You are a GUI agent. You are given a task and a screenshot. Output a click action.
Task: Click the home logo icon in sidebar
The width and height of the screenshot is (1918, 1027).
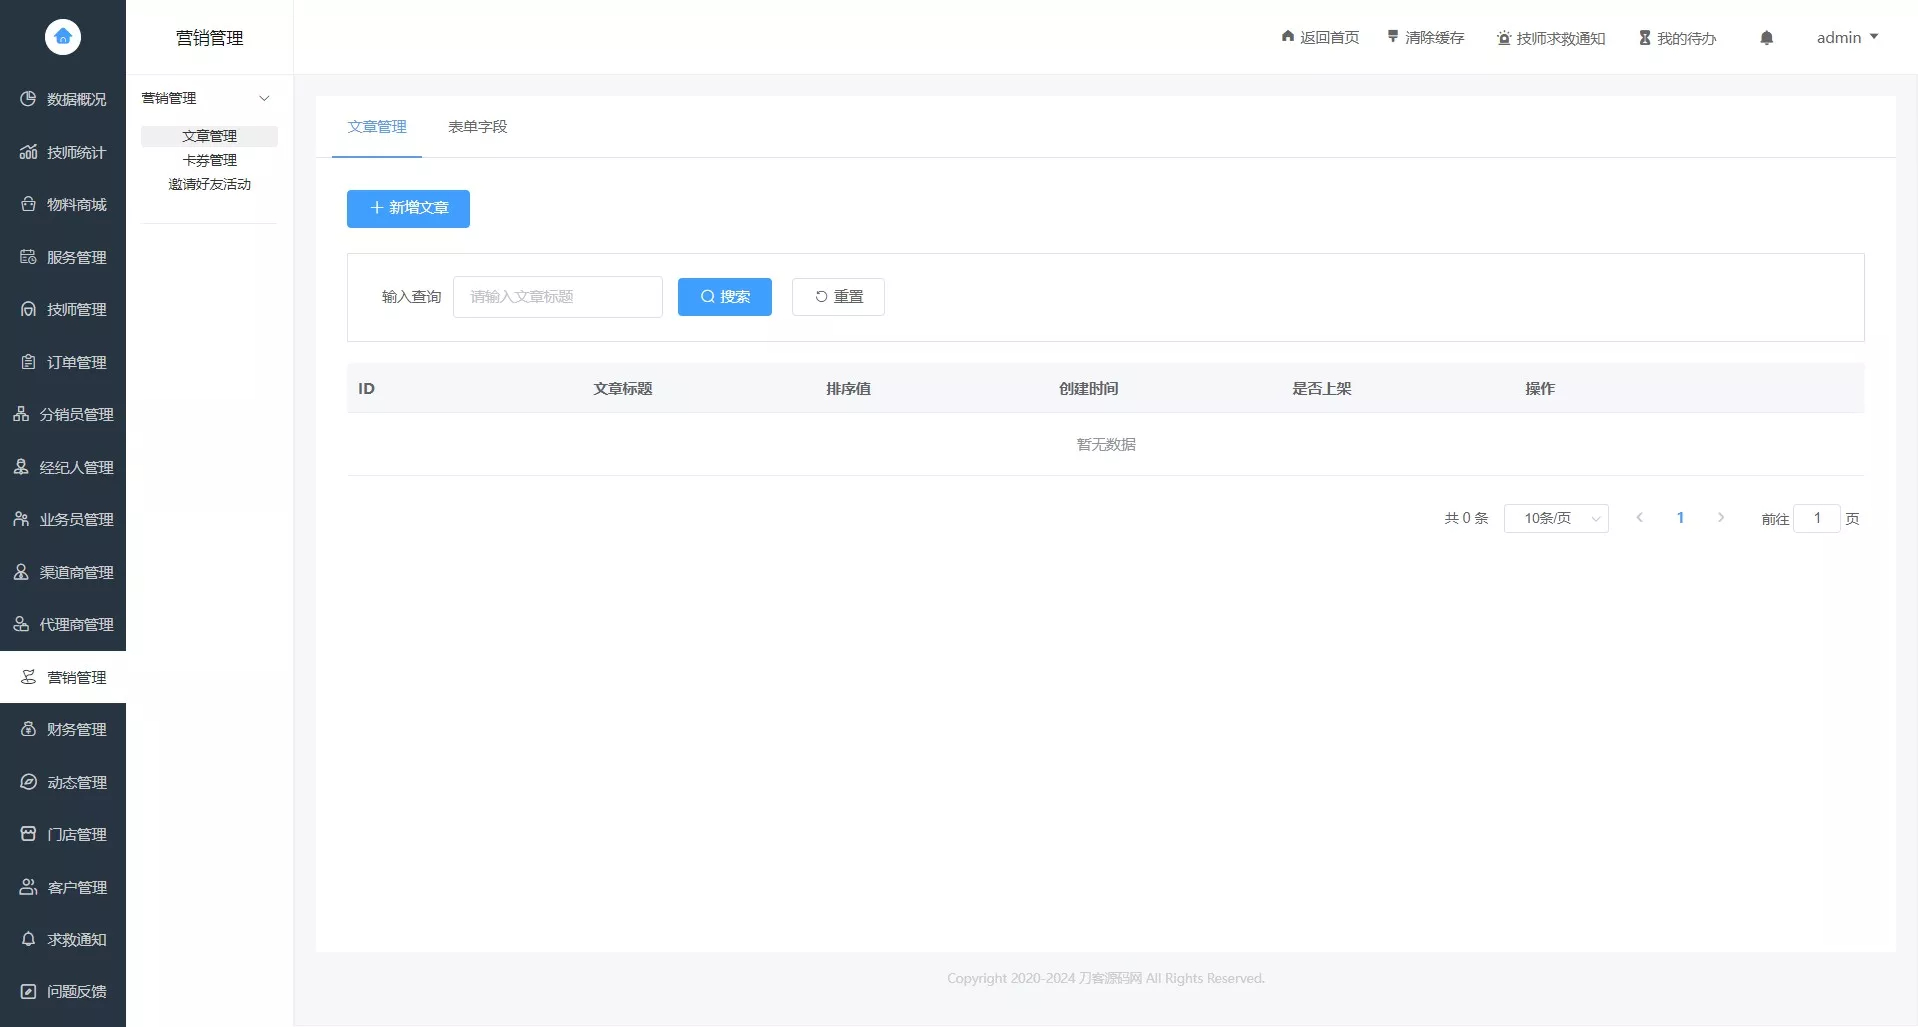point(63,37)
